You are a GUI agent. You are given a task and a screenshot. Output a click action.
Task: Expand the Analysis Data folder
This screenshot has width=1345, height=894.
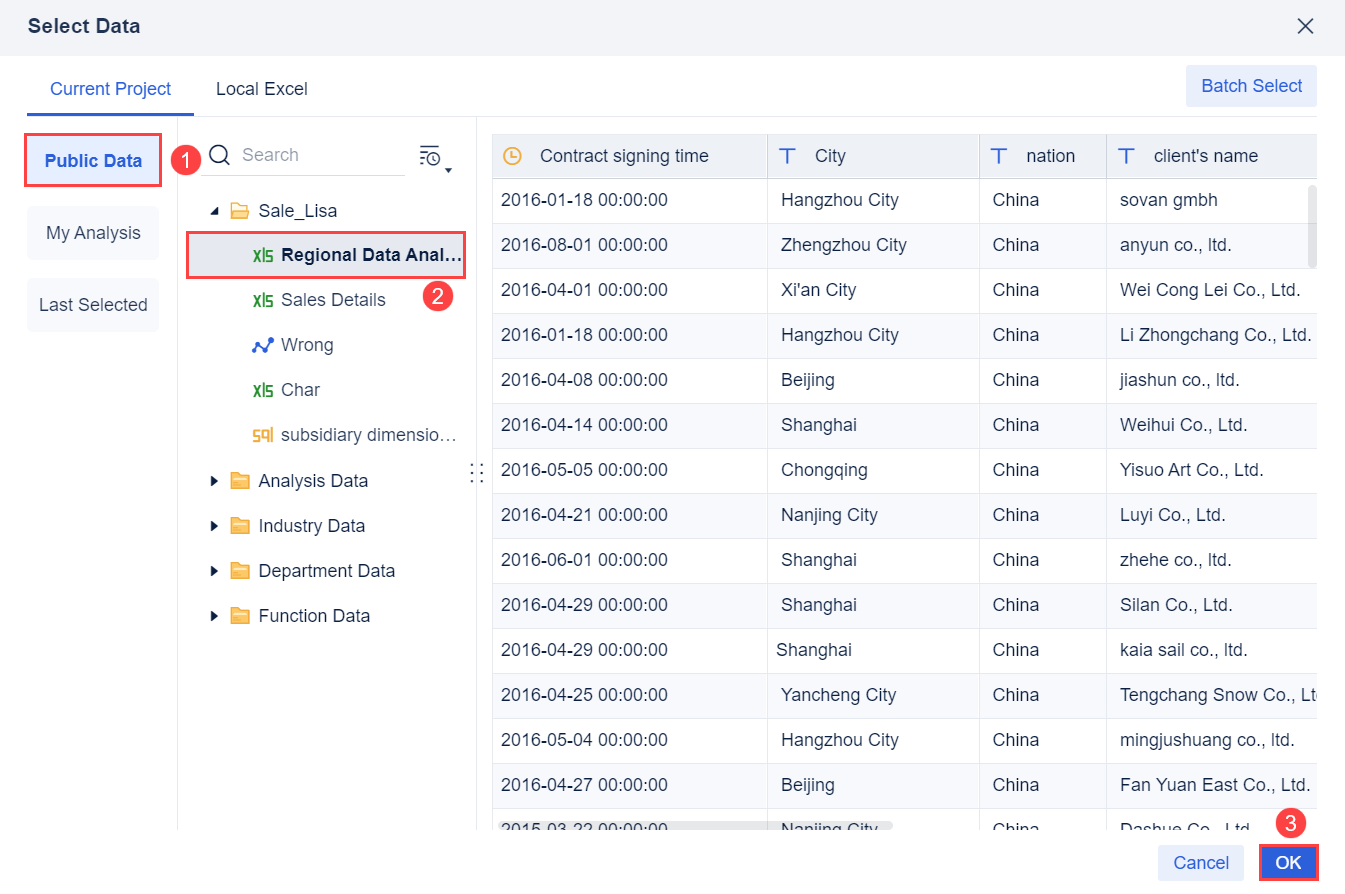point(214,481)
